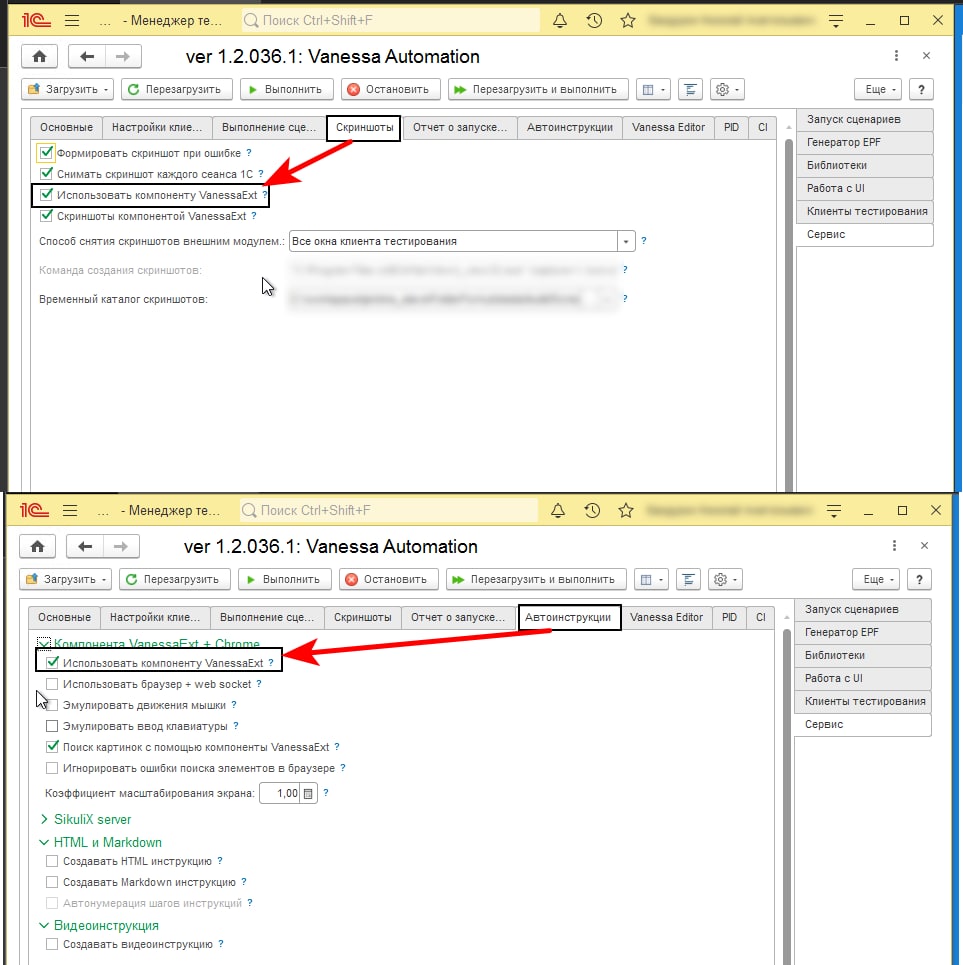Open table layout dropdown in bottom window
963x965 pixels.
[651, 579]
